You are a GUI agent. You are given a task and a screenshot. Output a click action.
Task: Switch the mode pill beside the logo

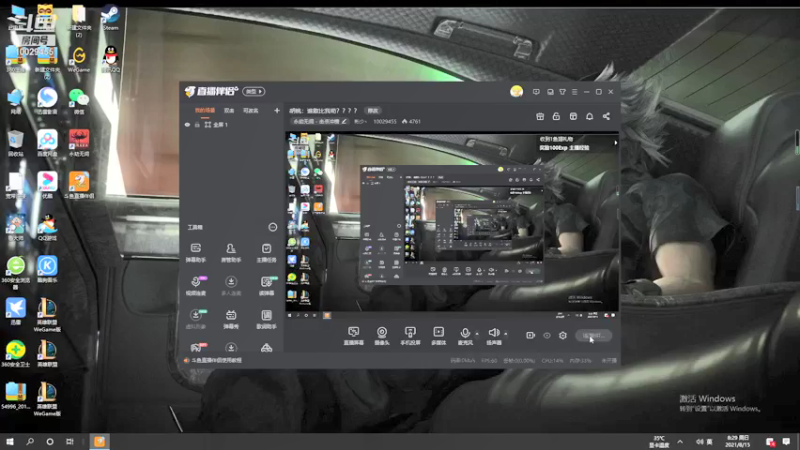pos(254,91)
